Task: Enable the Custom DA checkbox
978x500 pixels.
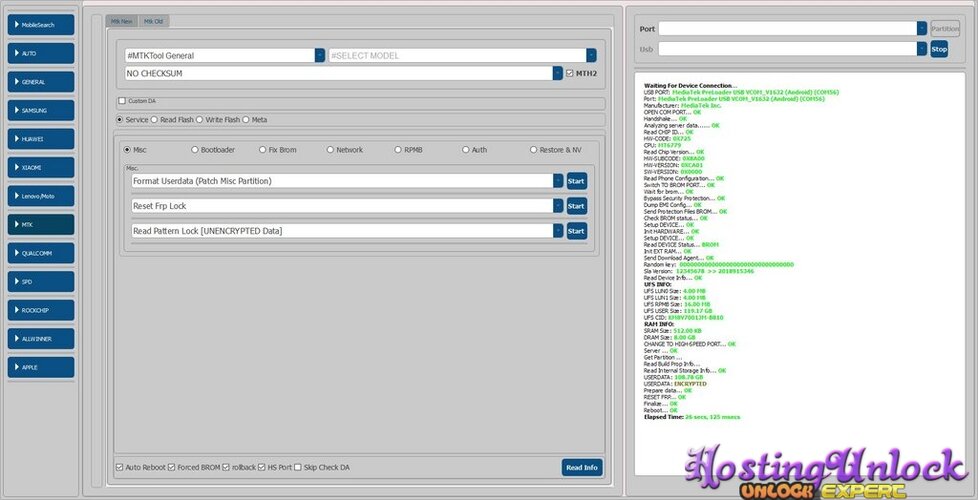Action: tap(122, 101)
